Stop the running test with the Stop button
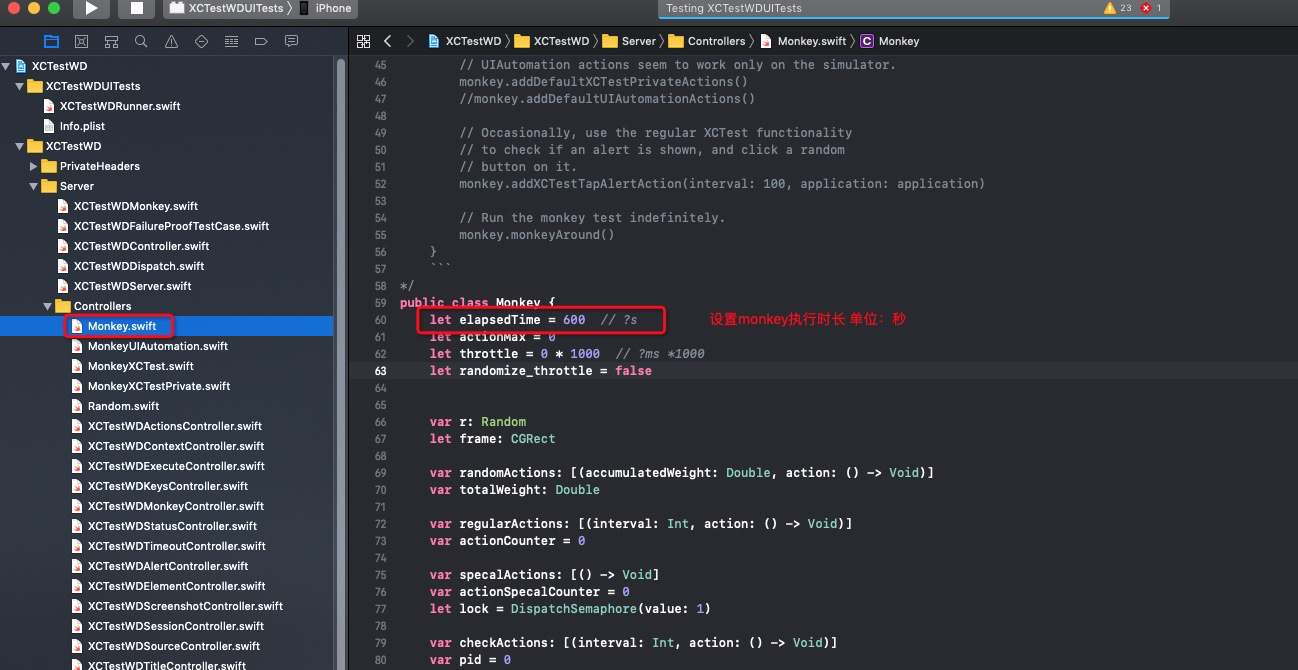This screenshot has height=670, width=1298. [137, 8]
